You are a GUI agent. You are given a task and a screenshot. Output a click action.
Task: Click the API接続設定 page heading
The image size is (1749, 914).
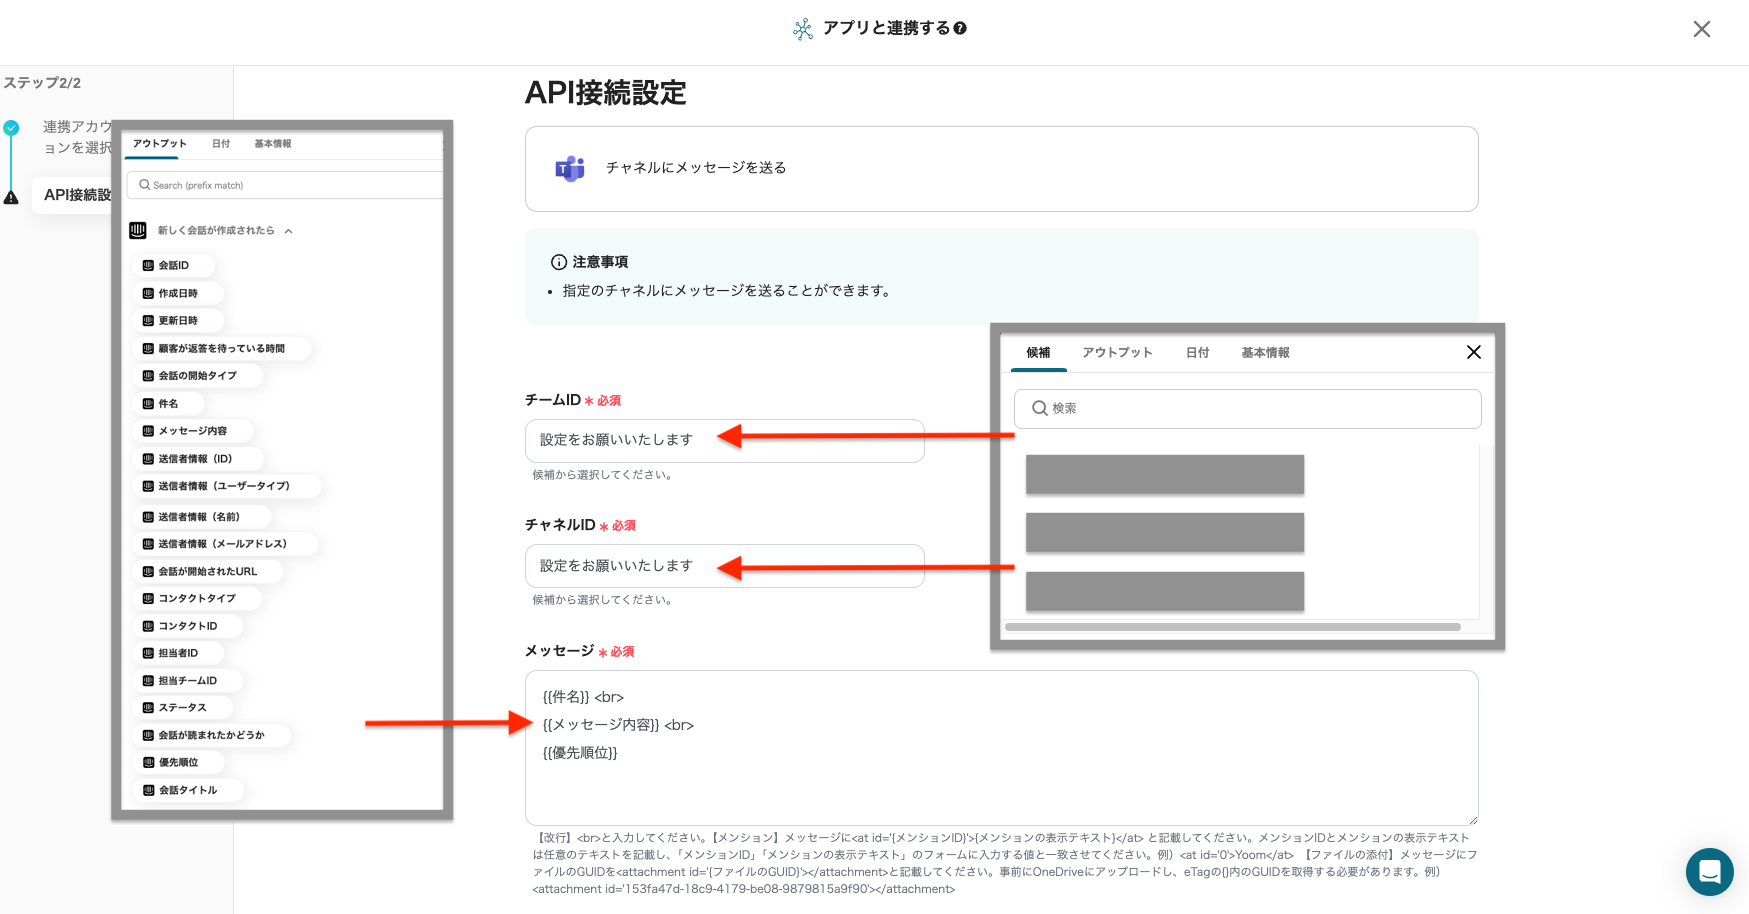click(606, 93)
